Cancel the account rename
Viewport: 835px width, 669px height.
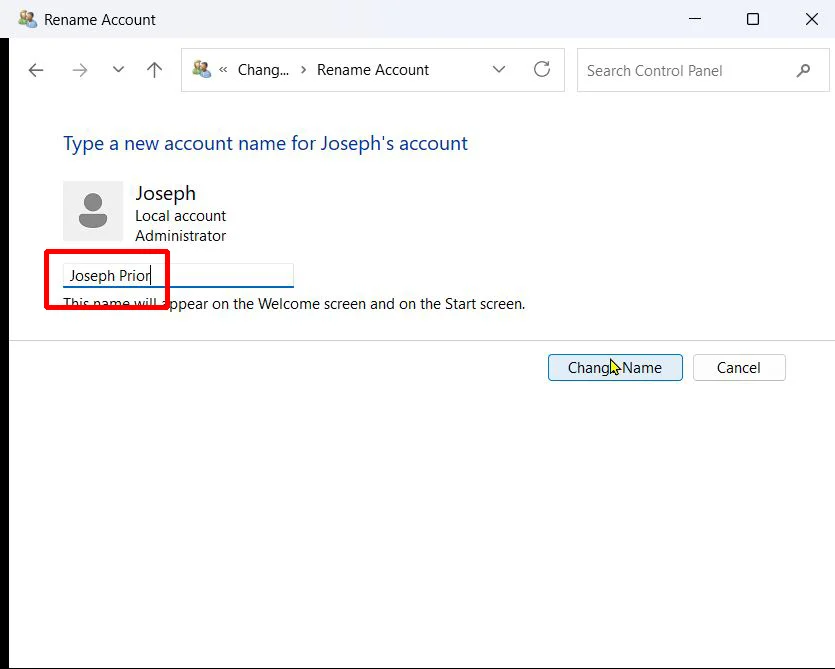pyautogui.click(x=739, y=368)
